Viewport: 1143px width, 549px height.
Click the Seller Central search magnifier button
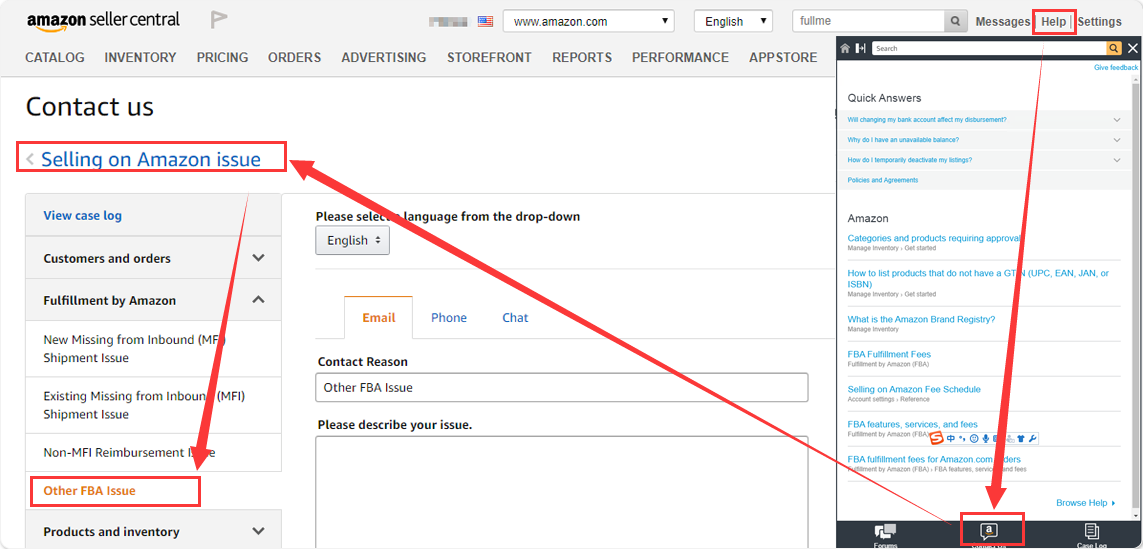click(x=956, y=21)
